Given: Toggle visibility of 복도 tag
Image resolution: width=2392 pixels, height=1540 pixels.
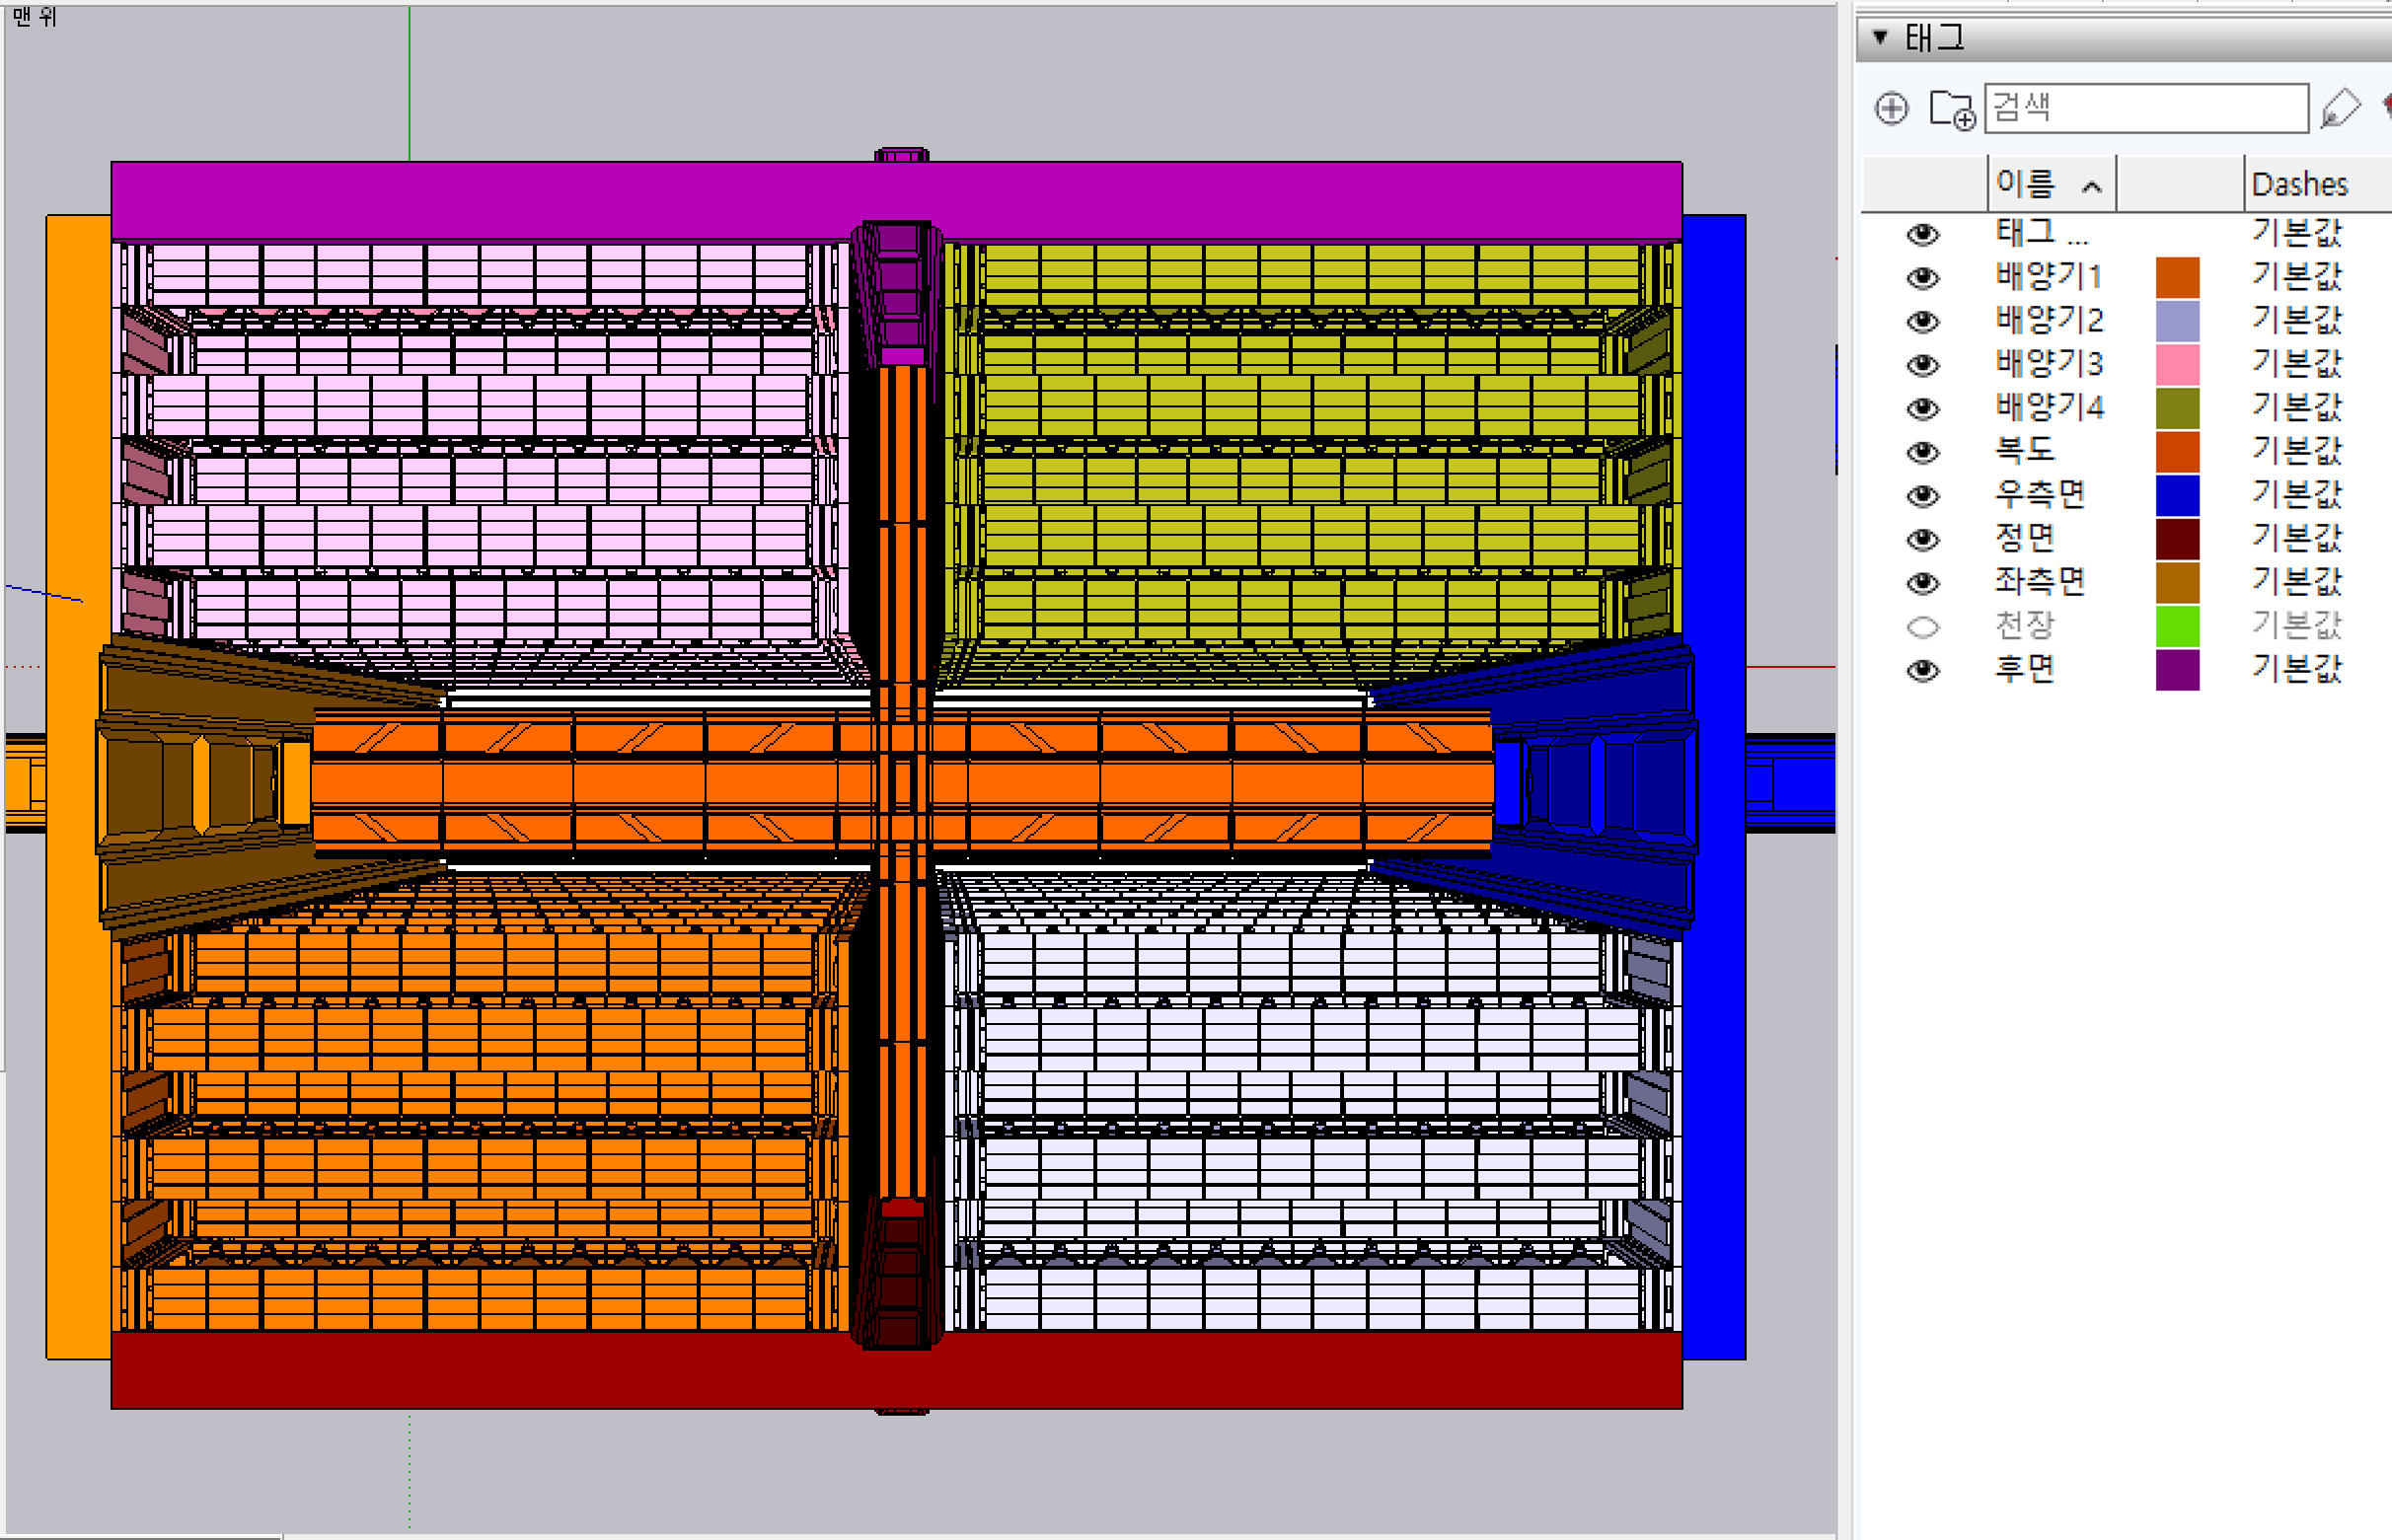Looking at the screenshot, I should pyautogui.click(x=1922, y=452).
